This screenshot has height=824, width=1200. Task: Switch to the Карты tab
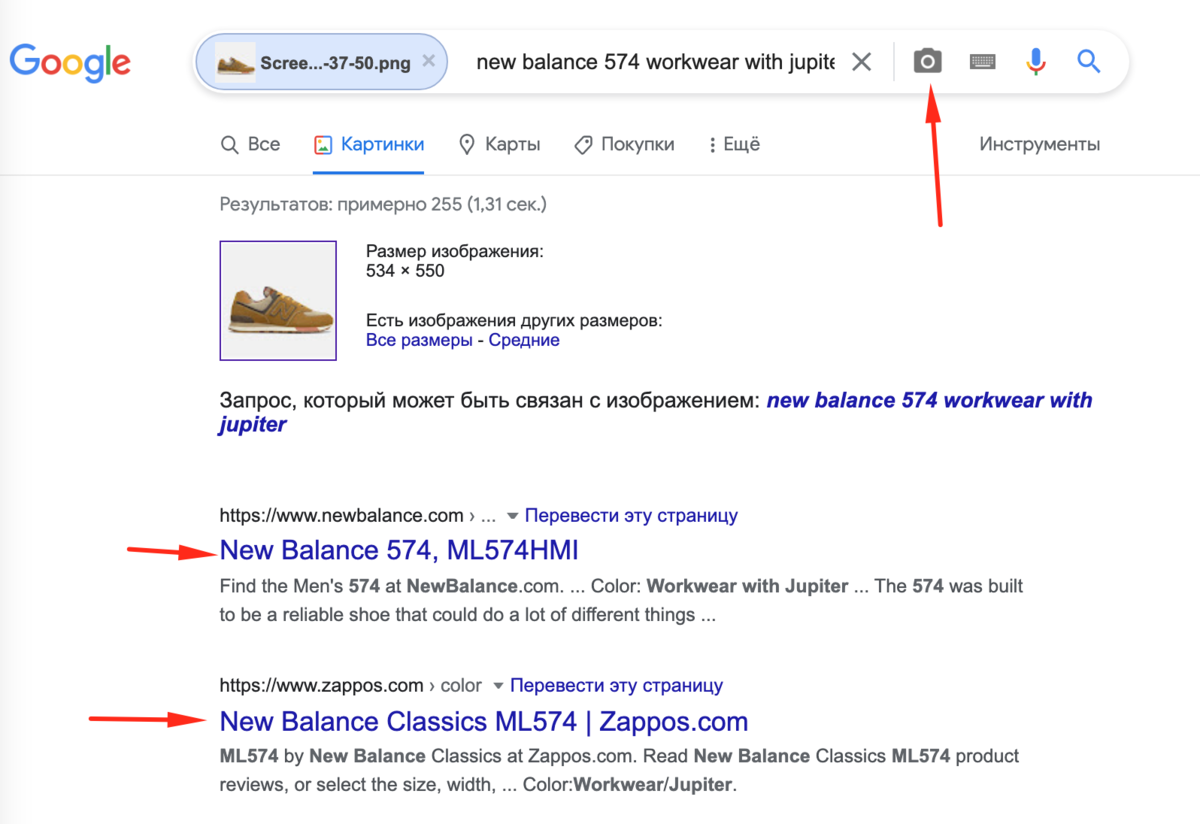[x=499, y=144]
